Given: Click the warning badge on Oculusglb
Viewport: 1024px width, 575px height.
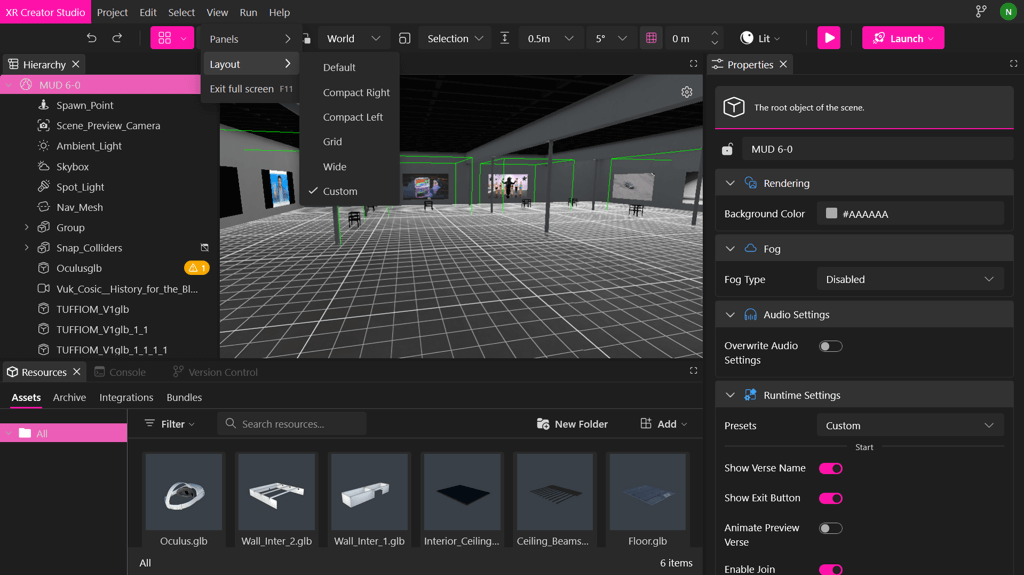Looking at the screenshot, I should (x=196, y=268).
